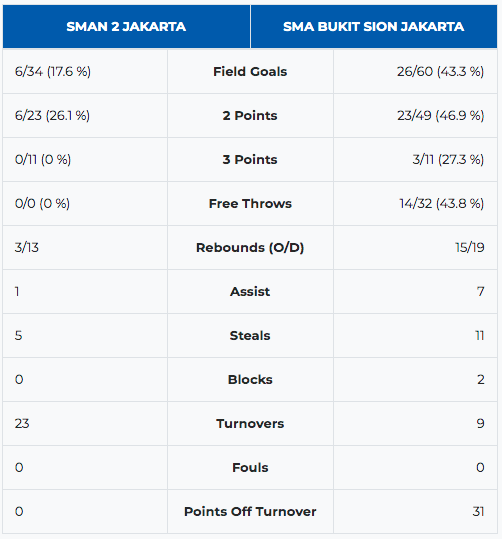Click the Blocks row label
The height and width of the screenshot is (539, 502).
(250, 380)
